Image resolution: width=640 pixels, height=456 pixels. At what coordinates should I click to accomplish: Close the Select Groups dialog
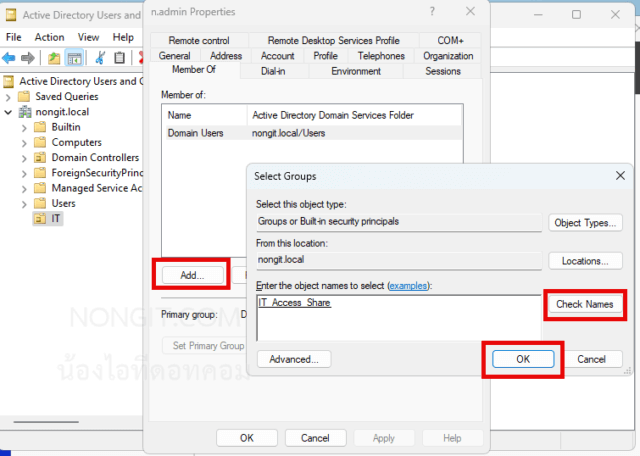620,176
